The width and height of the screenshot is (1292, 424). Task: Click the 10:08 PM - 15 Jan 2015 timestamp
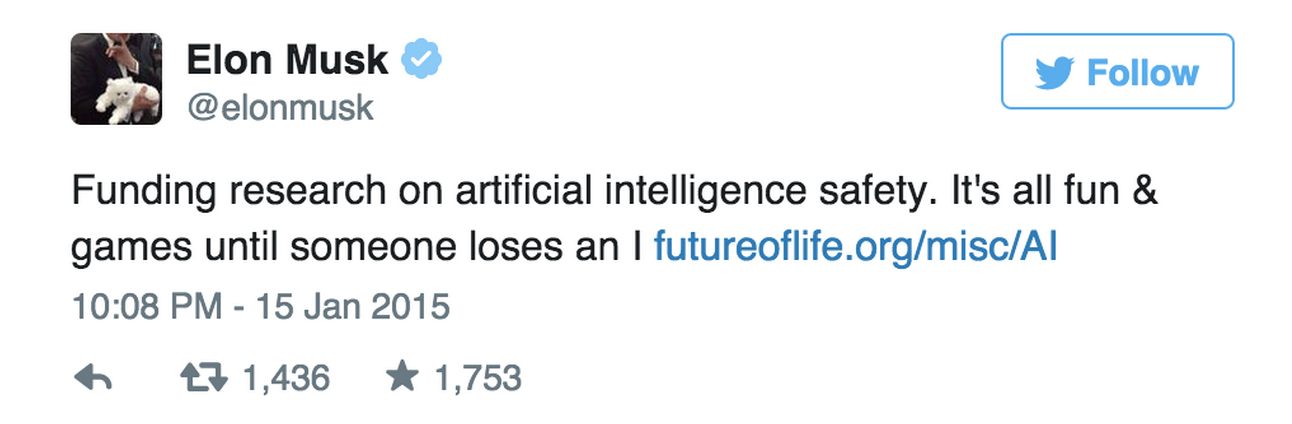[x=261, y=307]
